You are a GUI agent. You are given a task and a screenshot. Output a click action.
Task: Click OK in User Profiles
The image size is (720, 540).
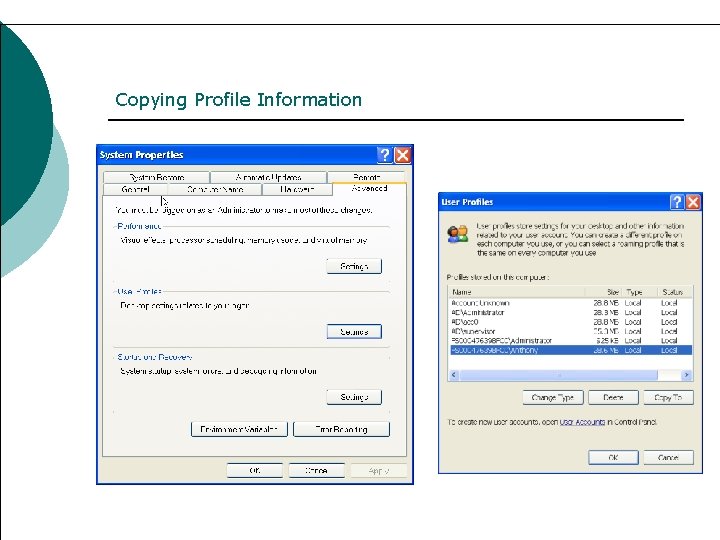point(613,457)
